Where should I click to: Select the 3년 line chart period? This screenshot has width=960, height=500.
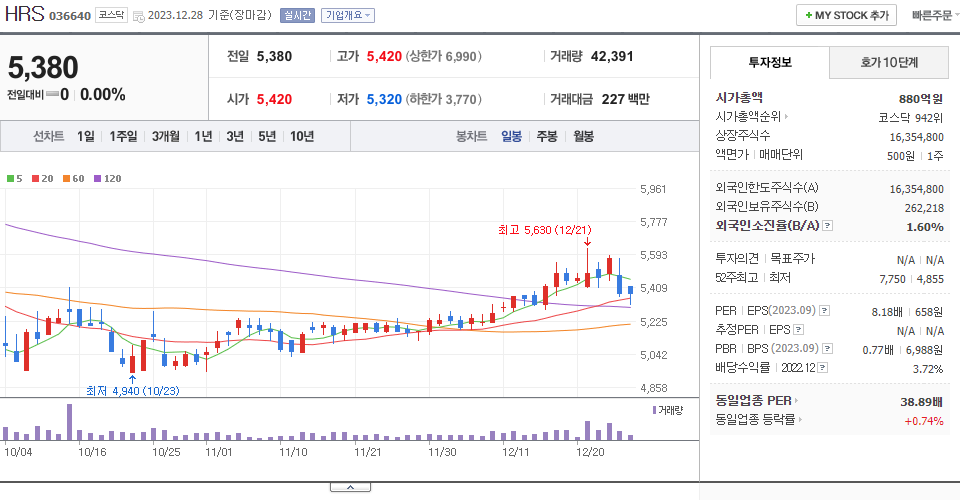click(x=235, y=136)
